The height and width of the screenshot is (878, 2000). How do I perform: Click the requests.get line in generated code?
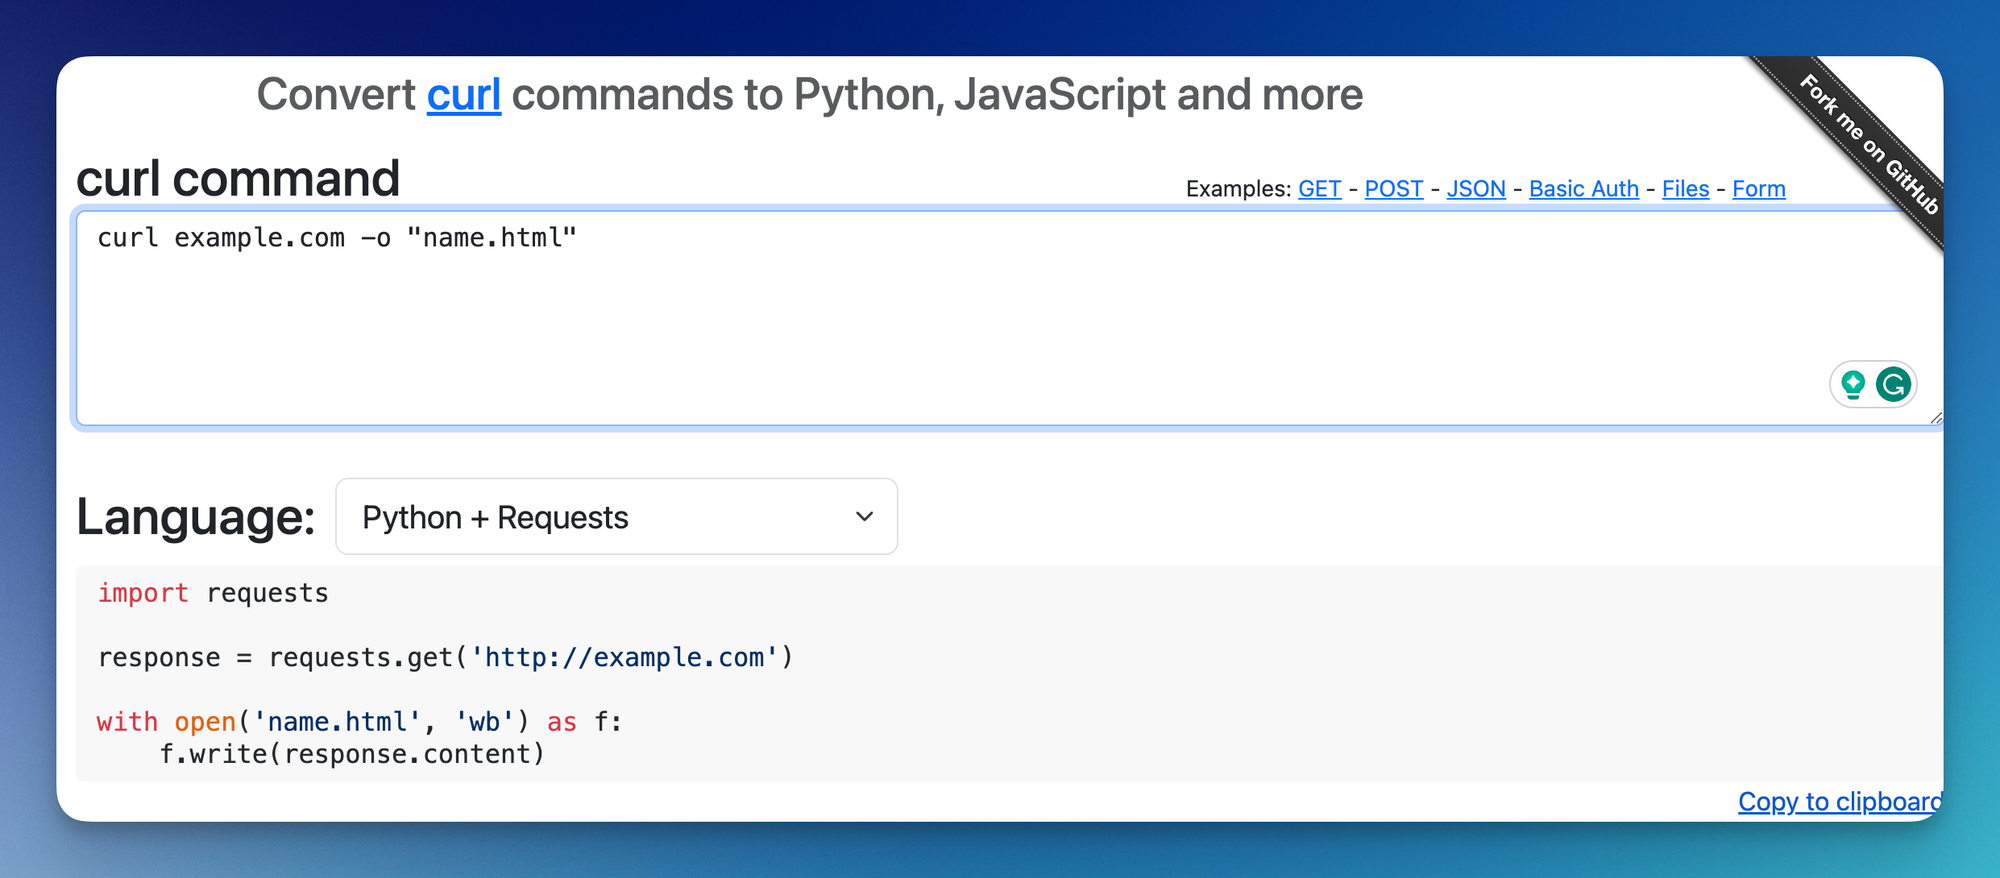pos(445,658)
